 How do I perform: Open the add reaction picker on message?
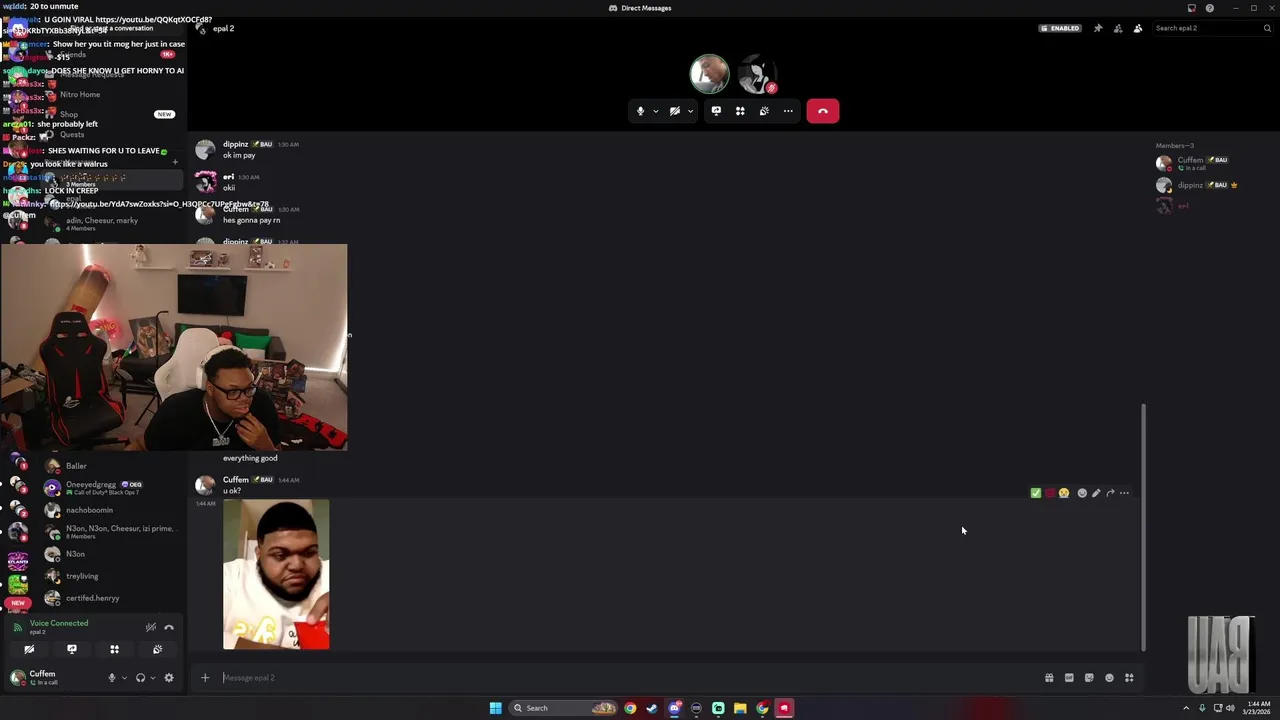click(1082, 493)
